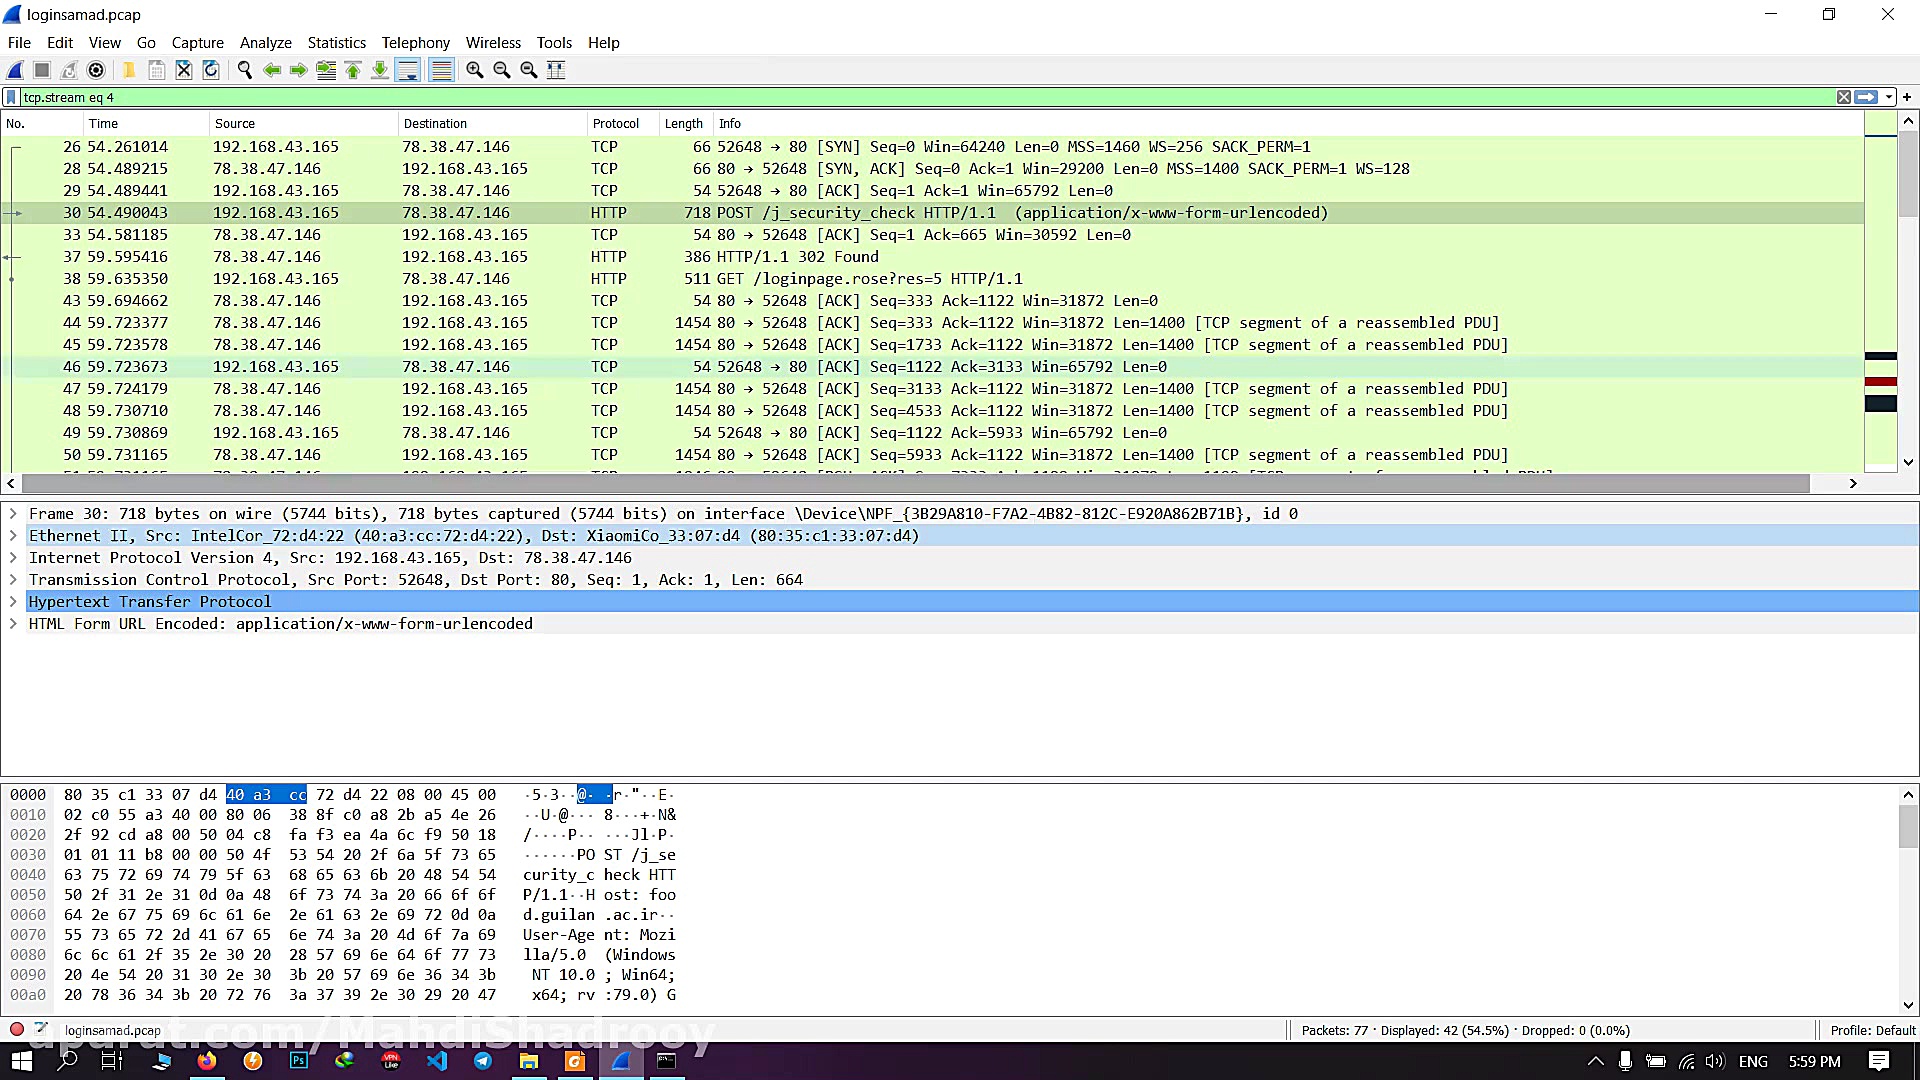Apply the display filter arrow button
This screenshot has height=1080, width=1920.
(x=1866, y=97)
